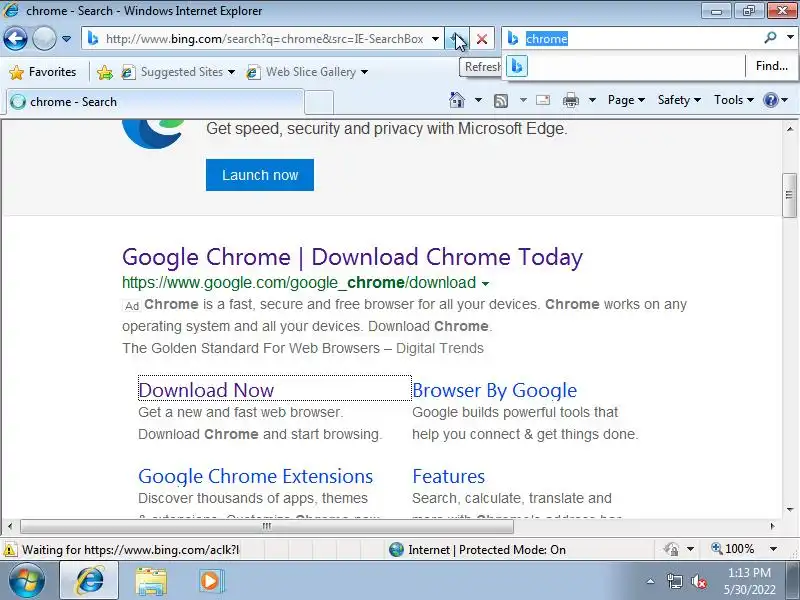Open the Favorites star button

click(43, 72)
